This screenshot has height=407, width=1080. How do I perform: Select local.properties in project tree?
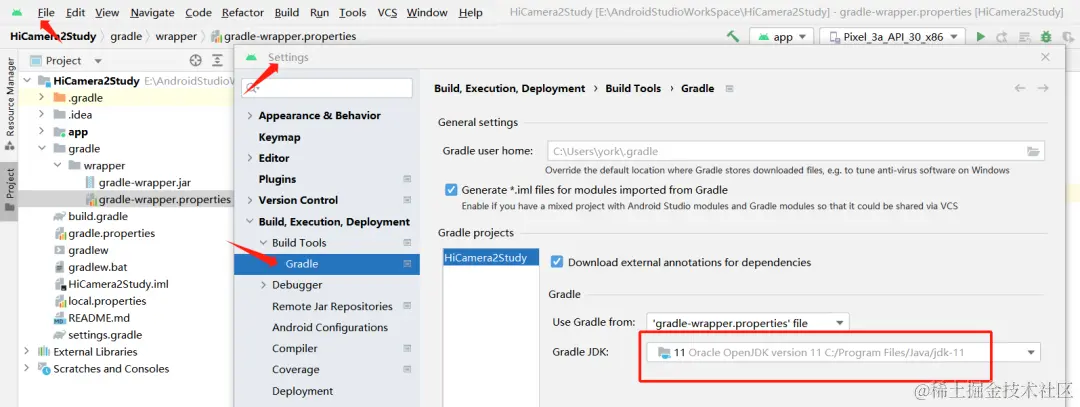click(107, 301)
